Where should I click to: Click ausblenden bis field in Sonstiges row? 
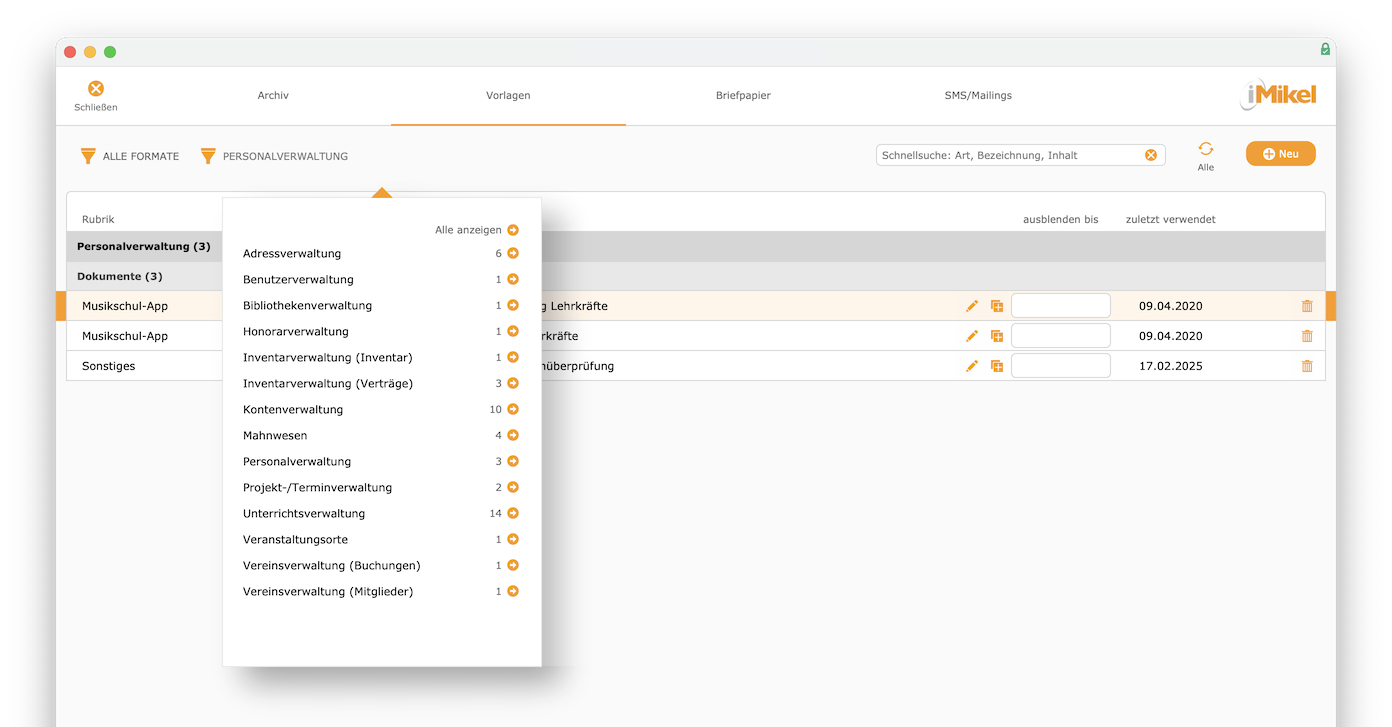[x=1061, y=366]
